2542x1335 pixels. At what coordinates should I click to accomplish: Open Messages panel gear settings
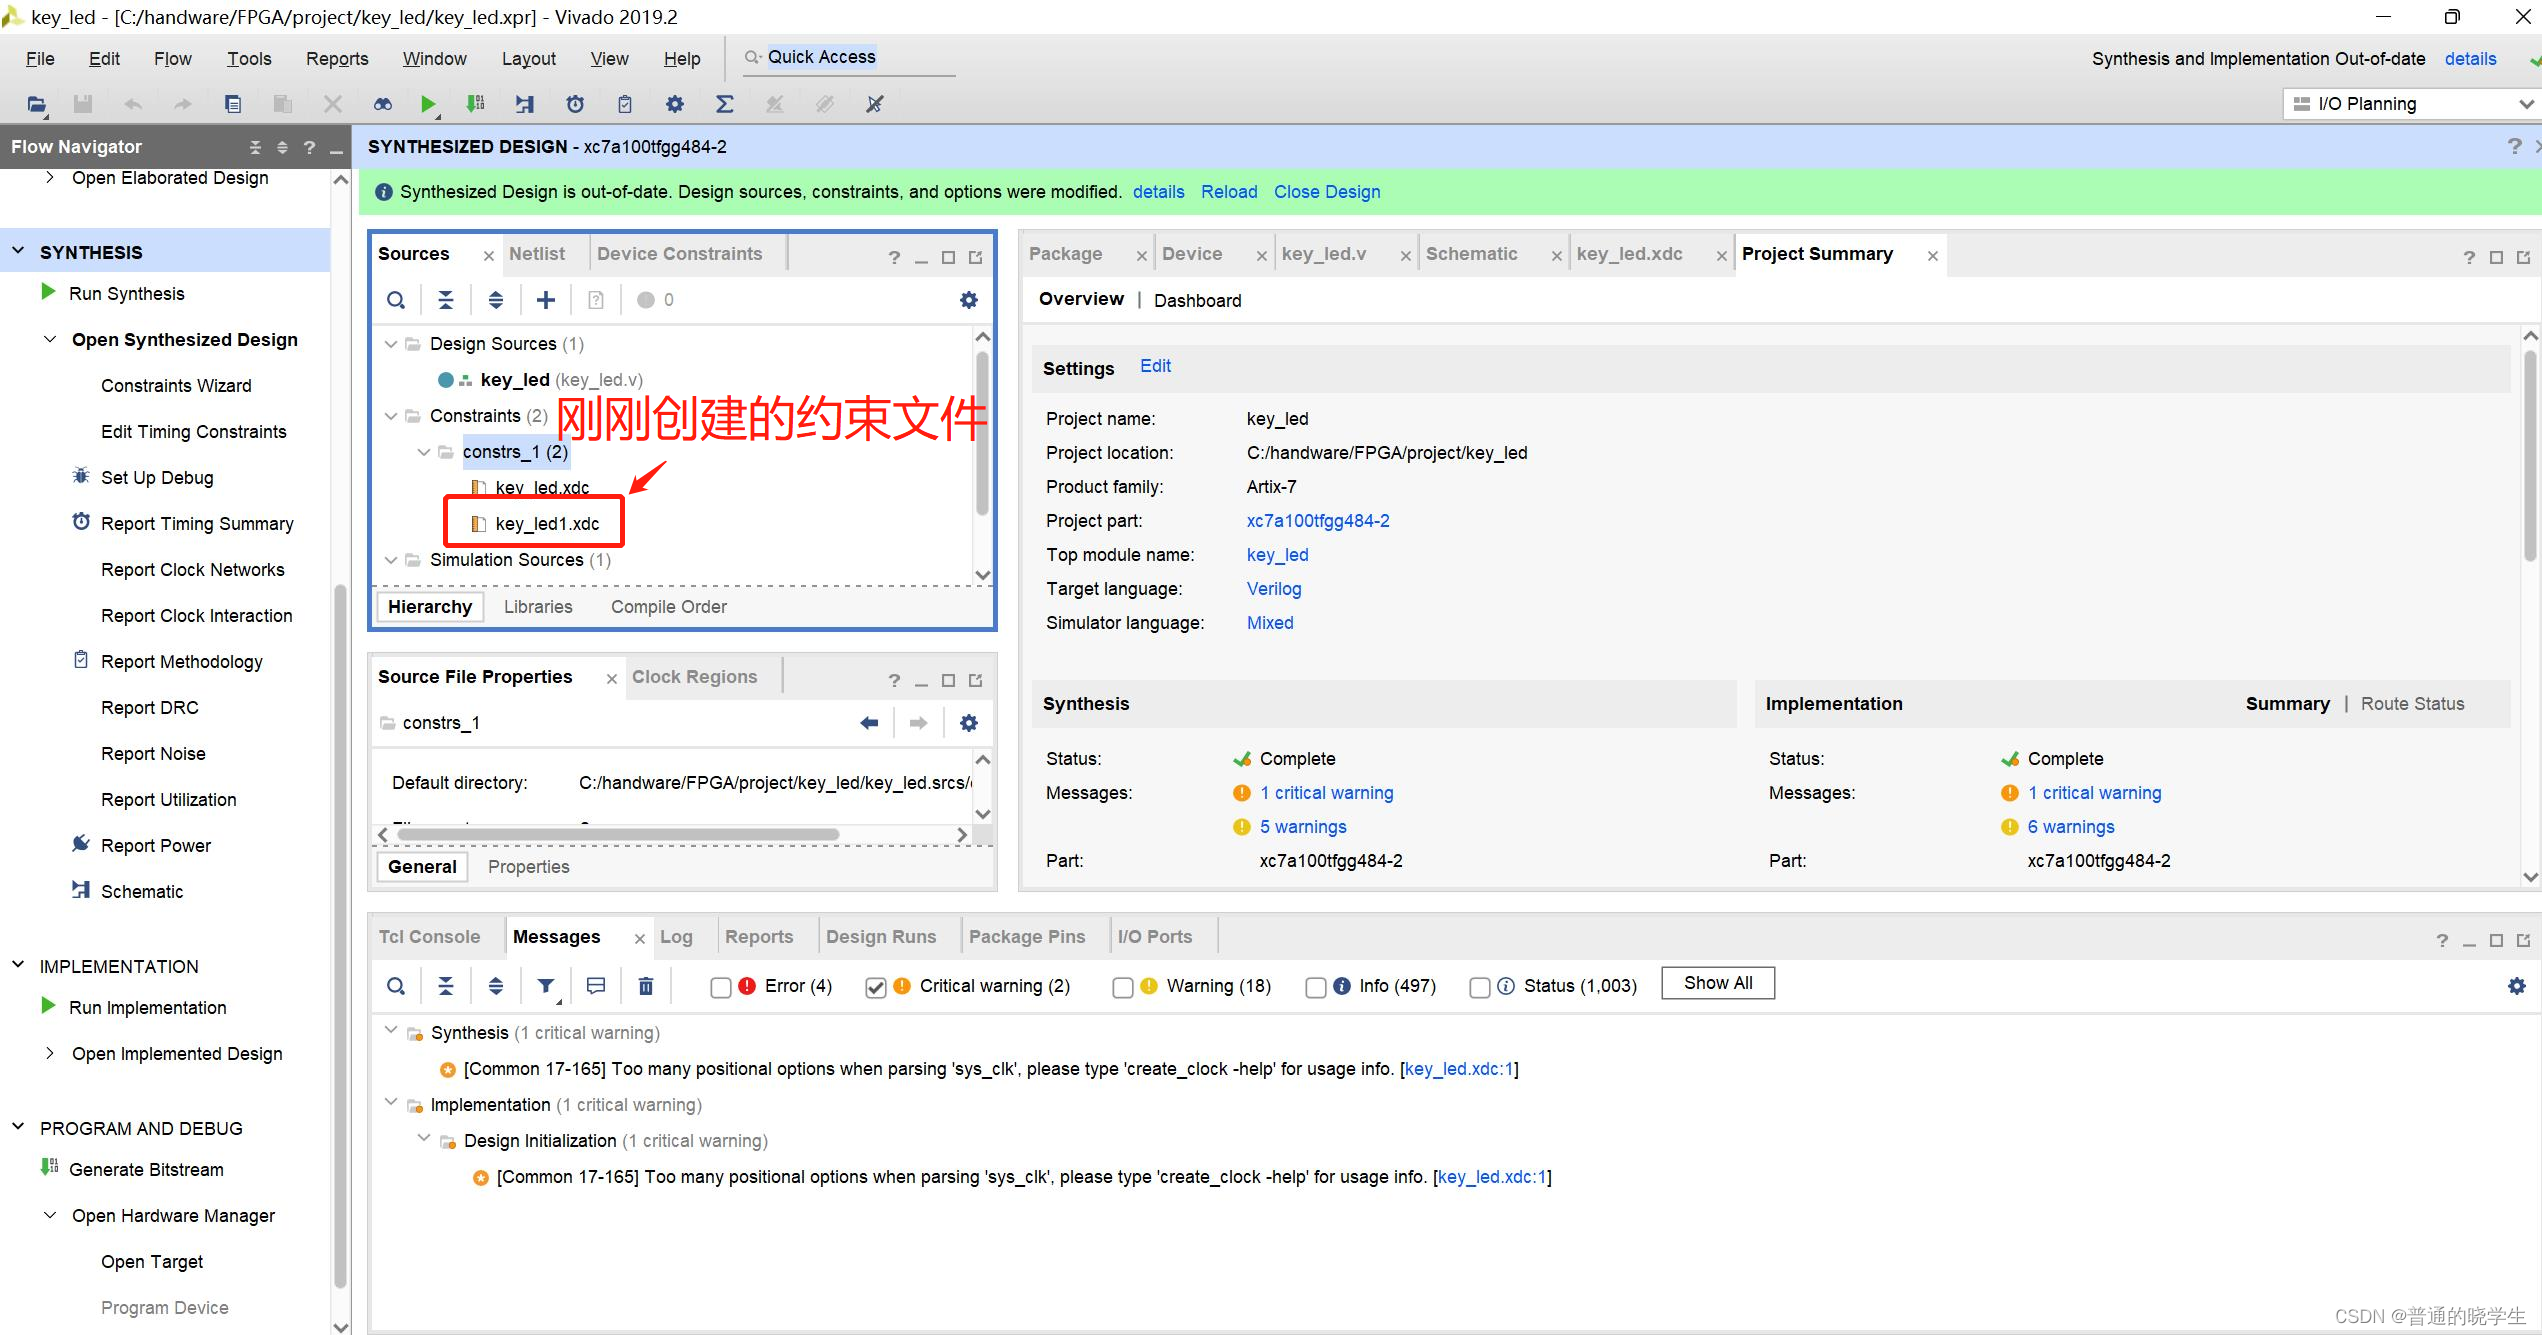click(2517, 986)
